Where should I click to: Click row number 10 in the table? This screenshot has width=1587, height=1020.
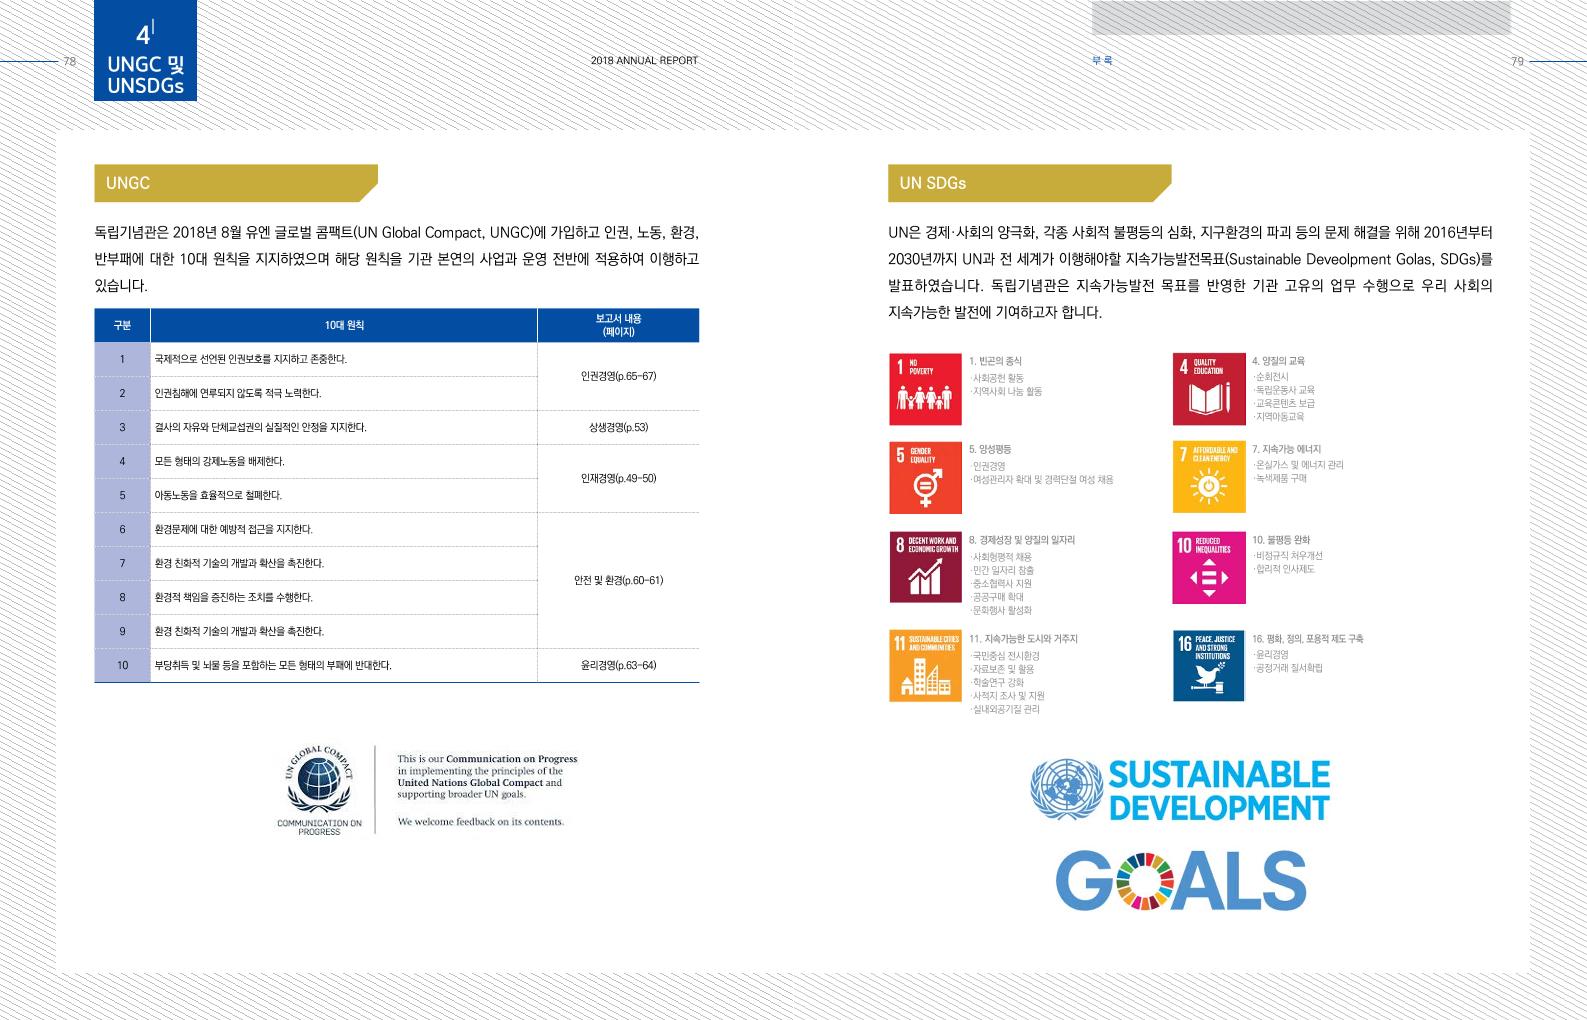[122, 665]
